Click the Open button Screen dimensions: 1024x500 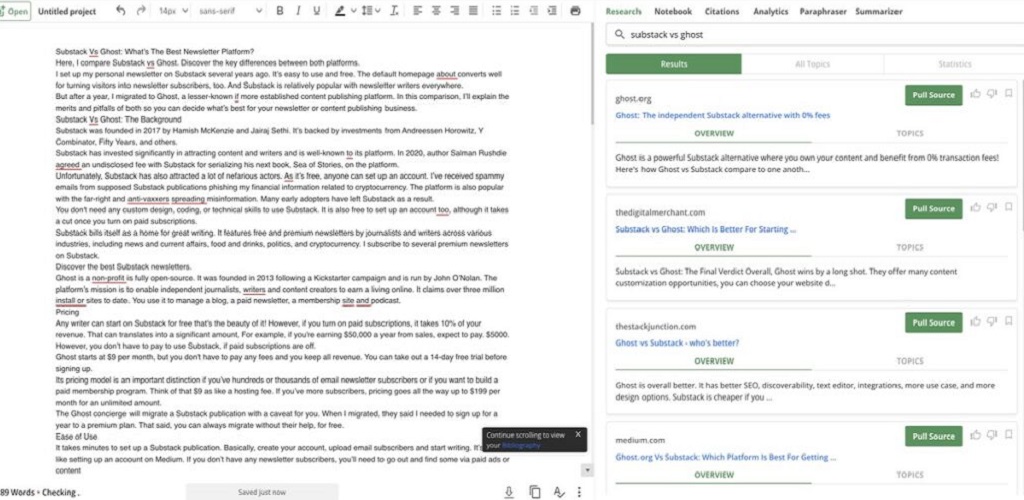tap(14, 11)
